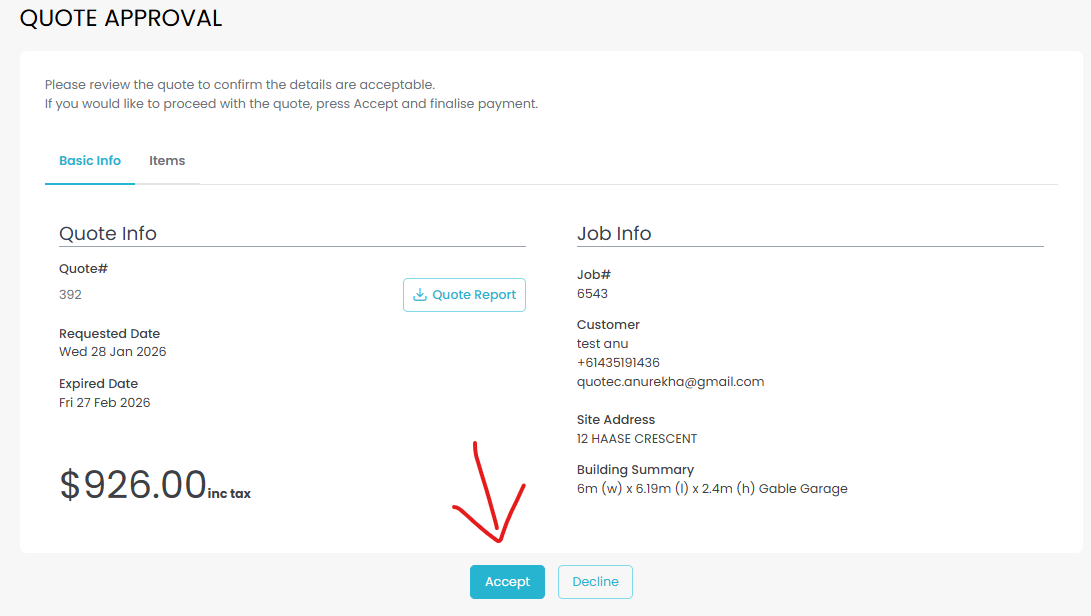Open the Quote Report button label
The width and height of the screenshot is (1091, 616).
point(474,295)
